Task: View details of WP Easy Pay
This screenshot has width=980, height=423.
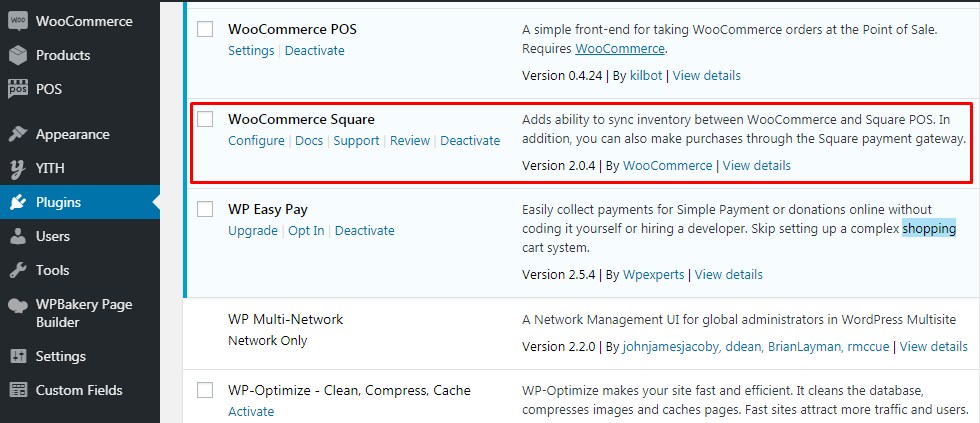Action: (729, 274)
